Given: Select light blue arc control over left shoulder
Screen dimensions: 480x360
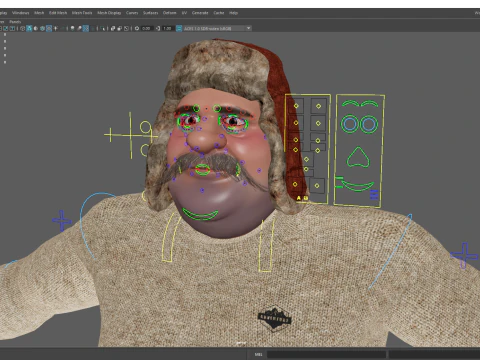Looking at the screenshot, I should pos(97,225).
